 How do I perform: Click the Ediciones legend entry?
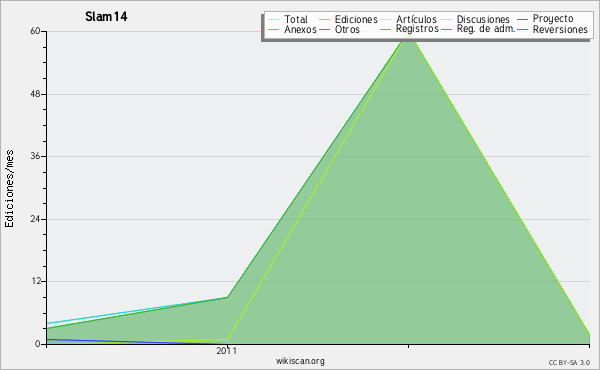point(348,19)
